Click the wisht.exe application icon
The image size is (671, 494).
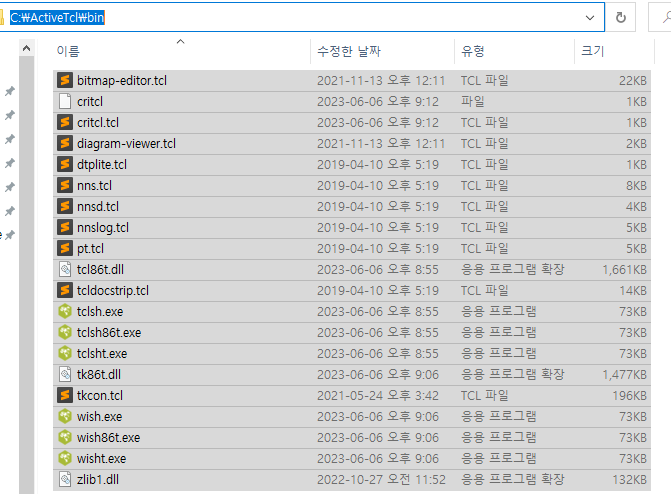point(65,458)
